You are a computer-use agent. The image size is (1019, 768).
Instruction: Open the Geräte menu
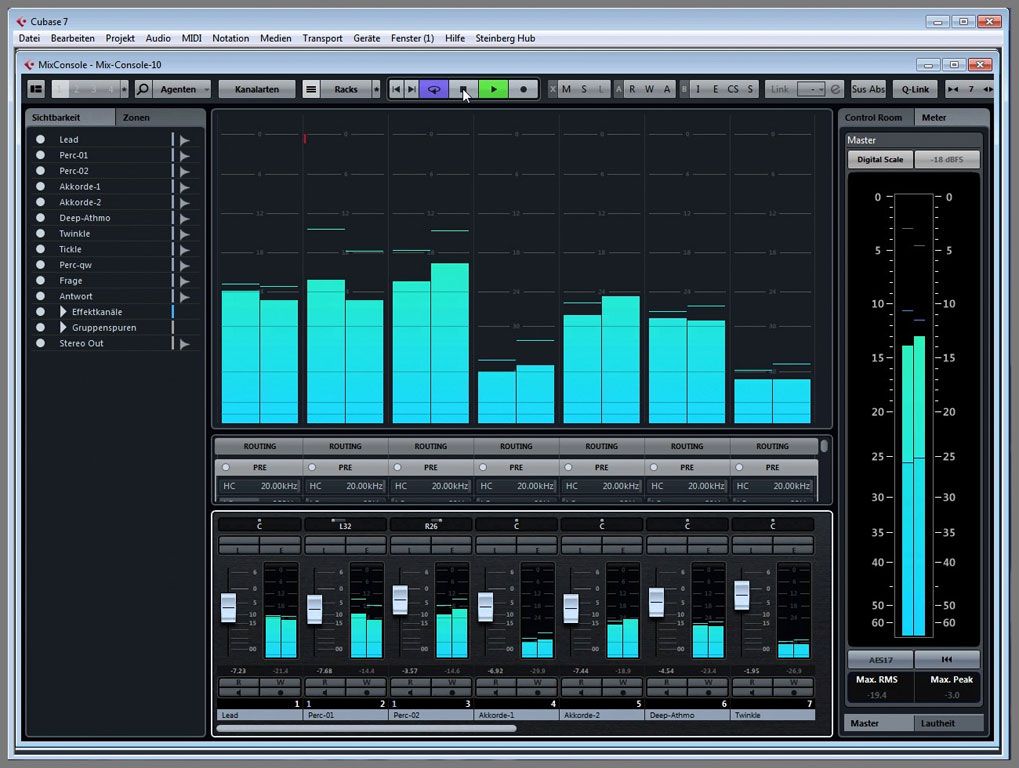click(x=367, y=38)
